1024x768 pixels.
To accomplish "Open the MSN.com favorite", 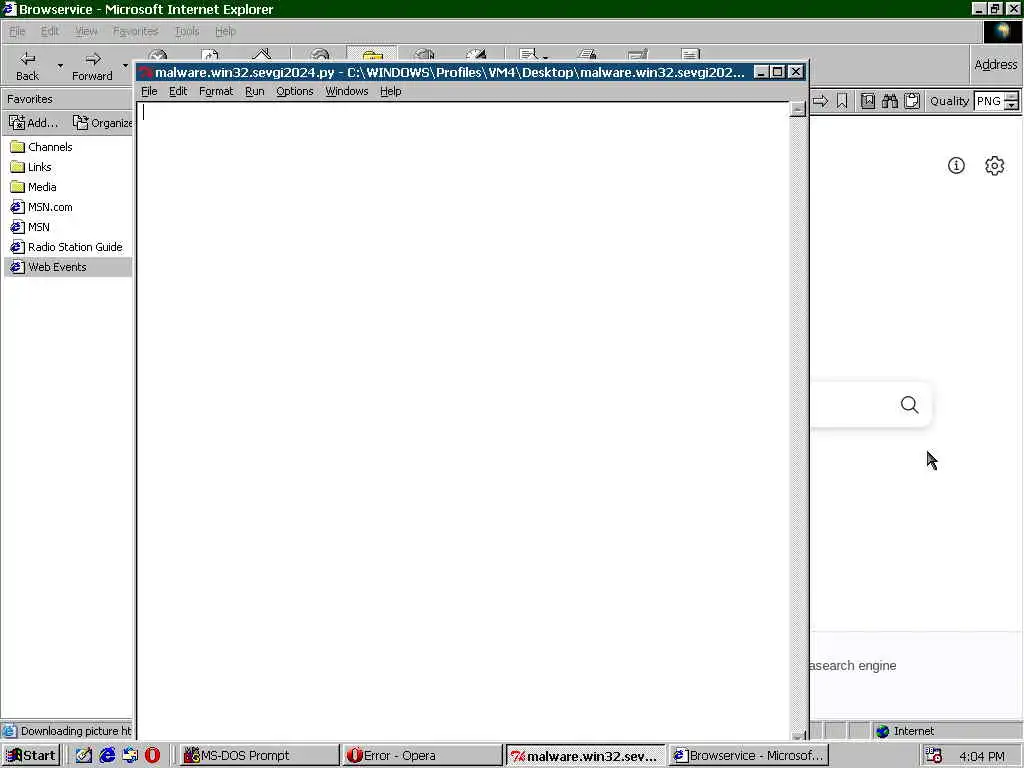I will click(x=42, y=207).
